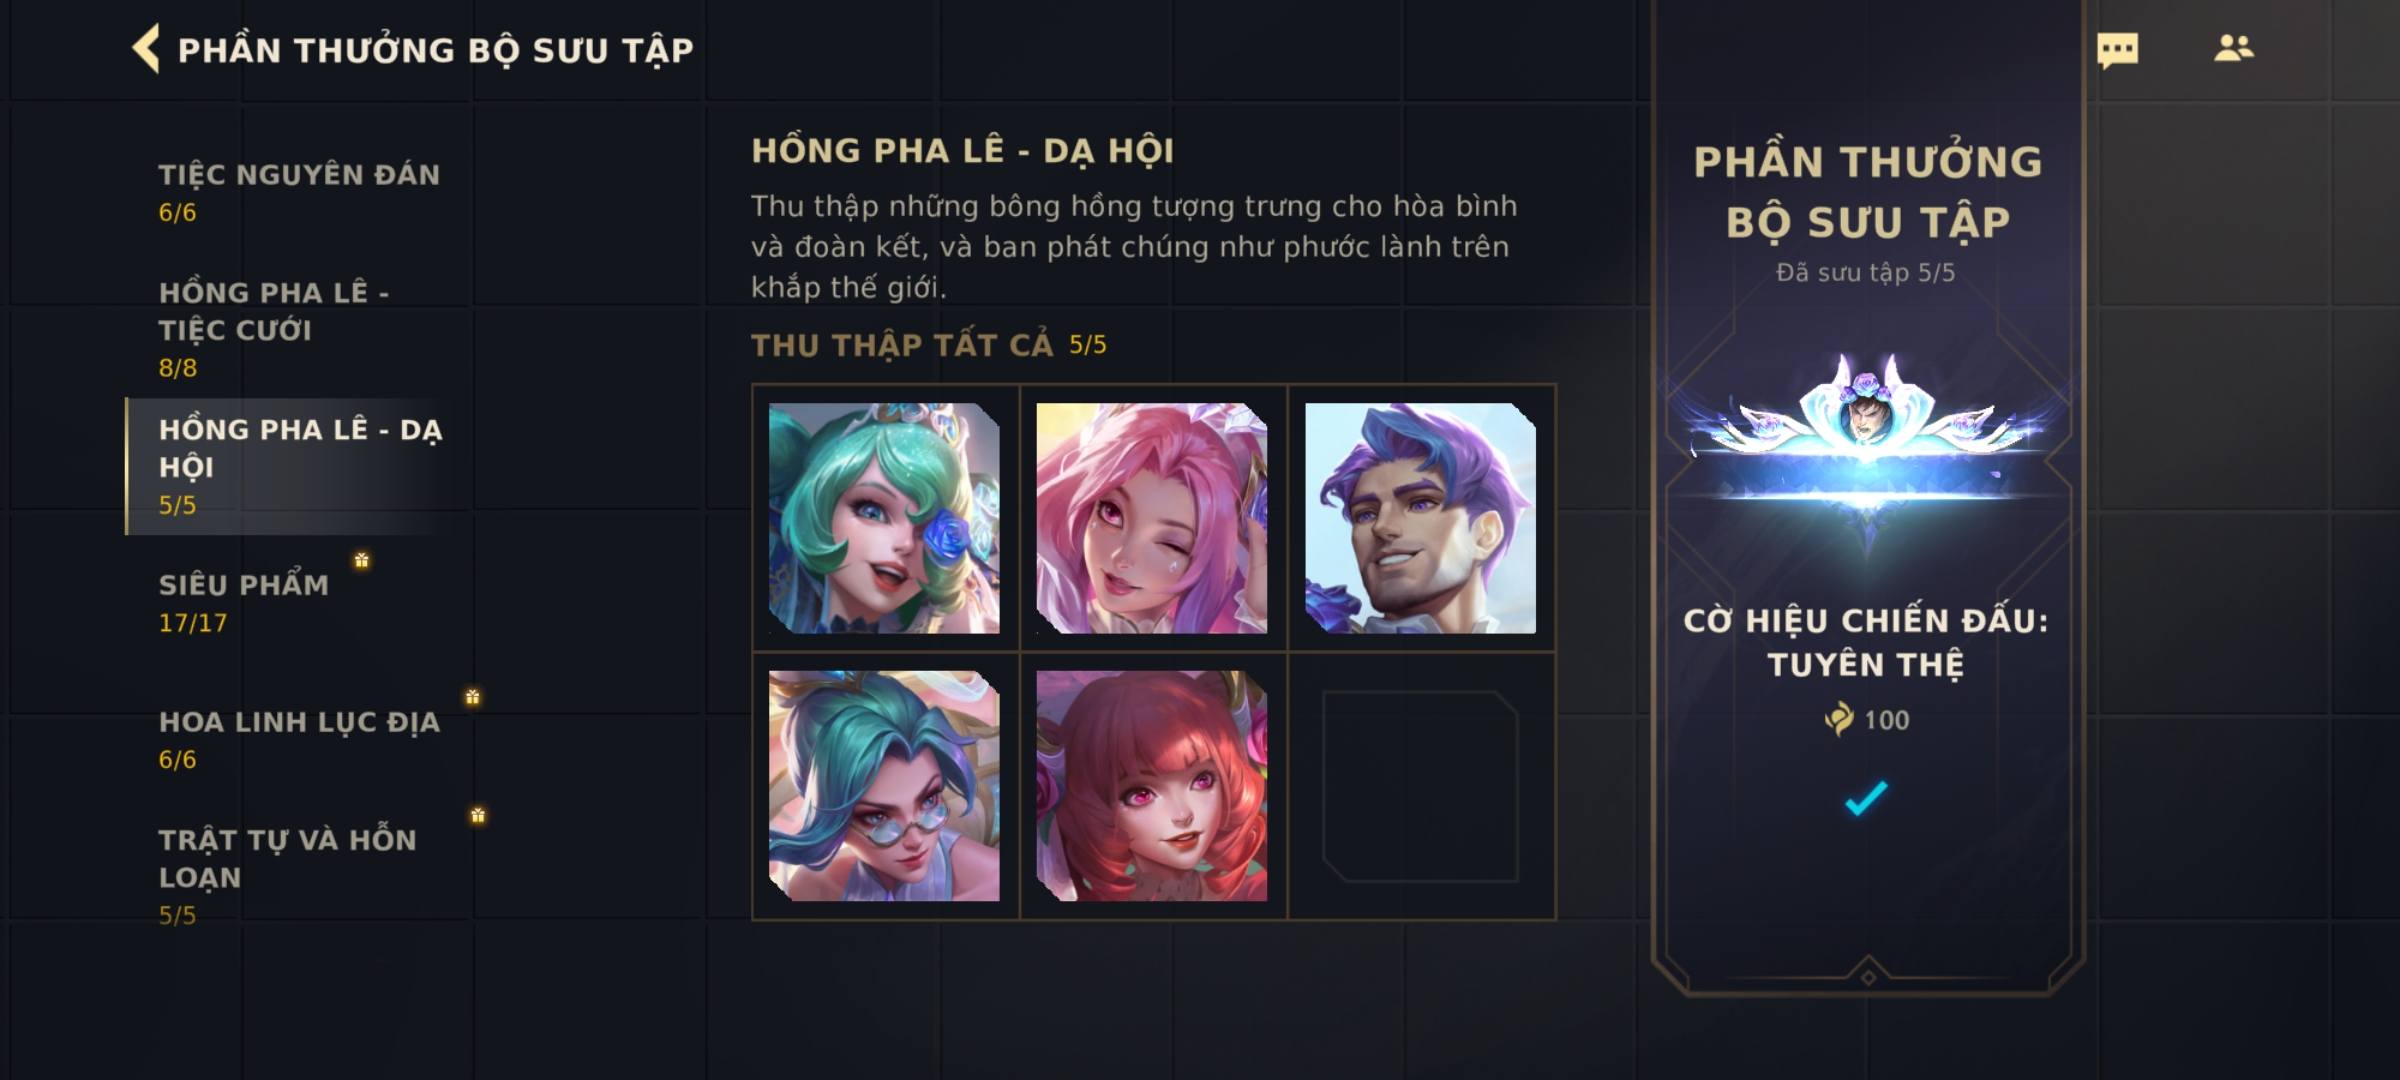Select teal-haired skin with glasses thumbnail
Screen dimensions: 2400x1080
coord(884,786)
